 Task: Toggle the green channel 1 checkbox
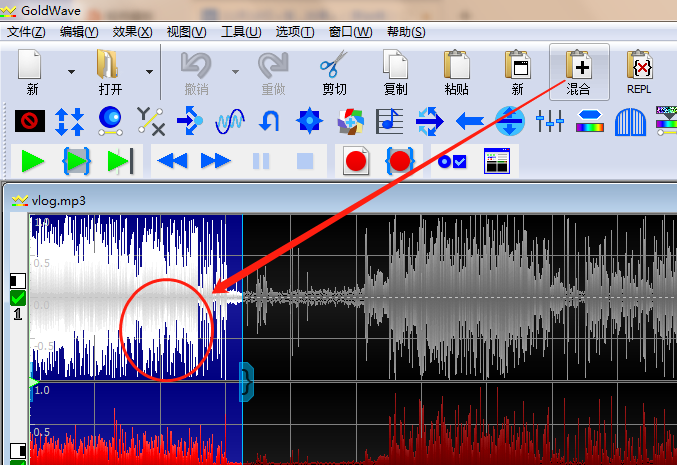[x=17, y=297]
